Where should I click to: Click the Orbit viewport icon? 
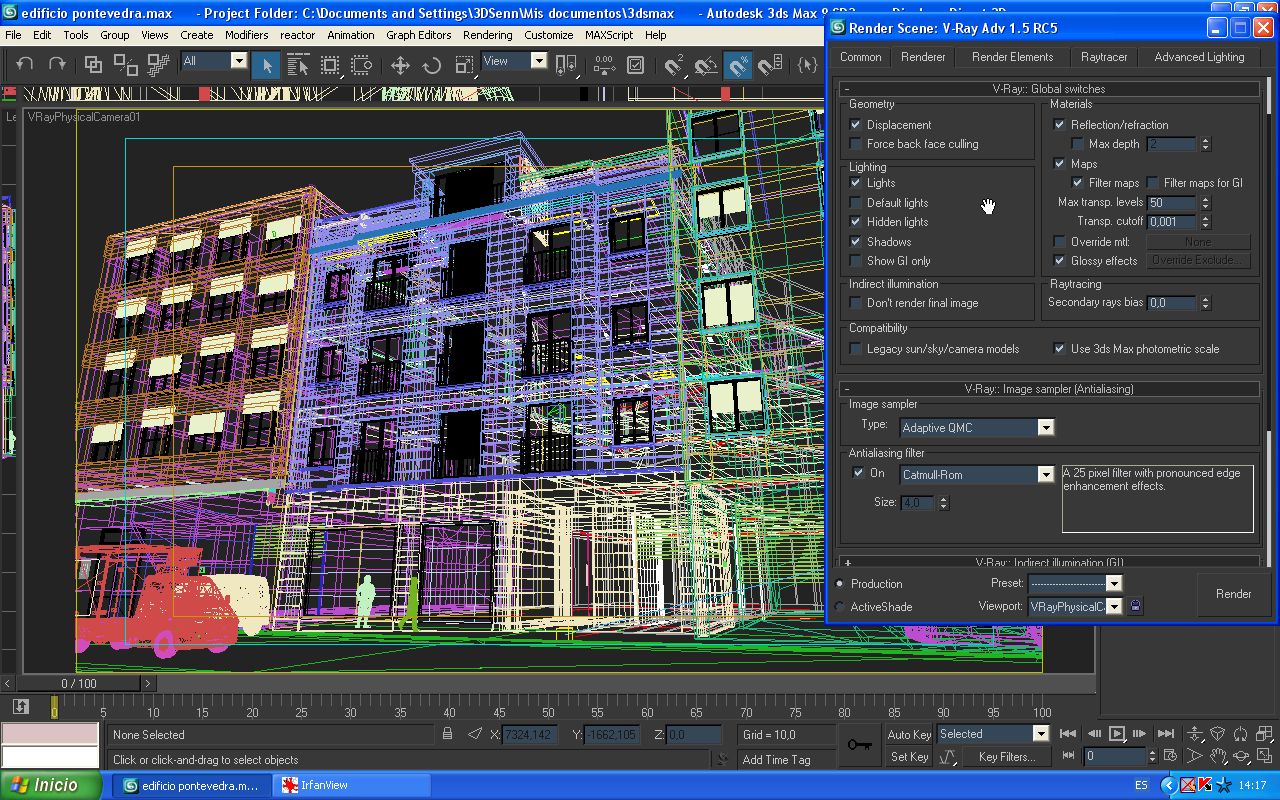click(x=1242, y=757)
